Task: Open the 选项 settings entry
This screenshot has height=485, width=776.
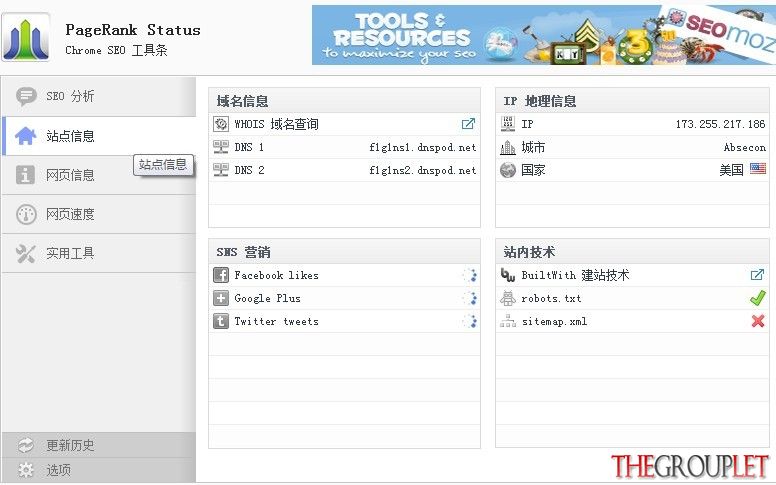Action: (x=99, y=470)
